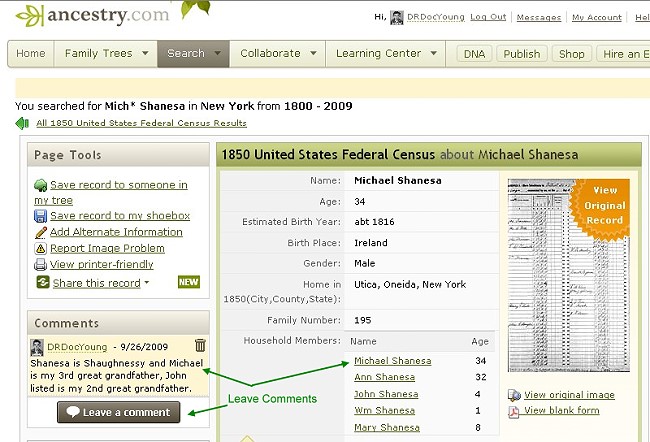Open the My Account link
The image size is (650, 442).
click(x=597, y=17)
